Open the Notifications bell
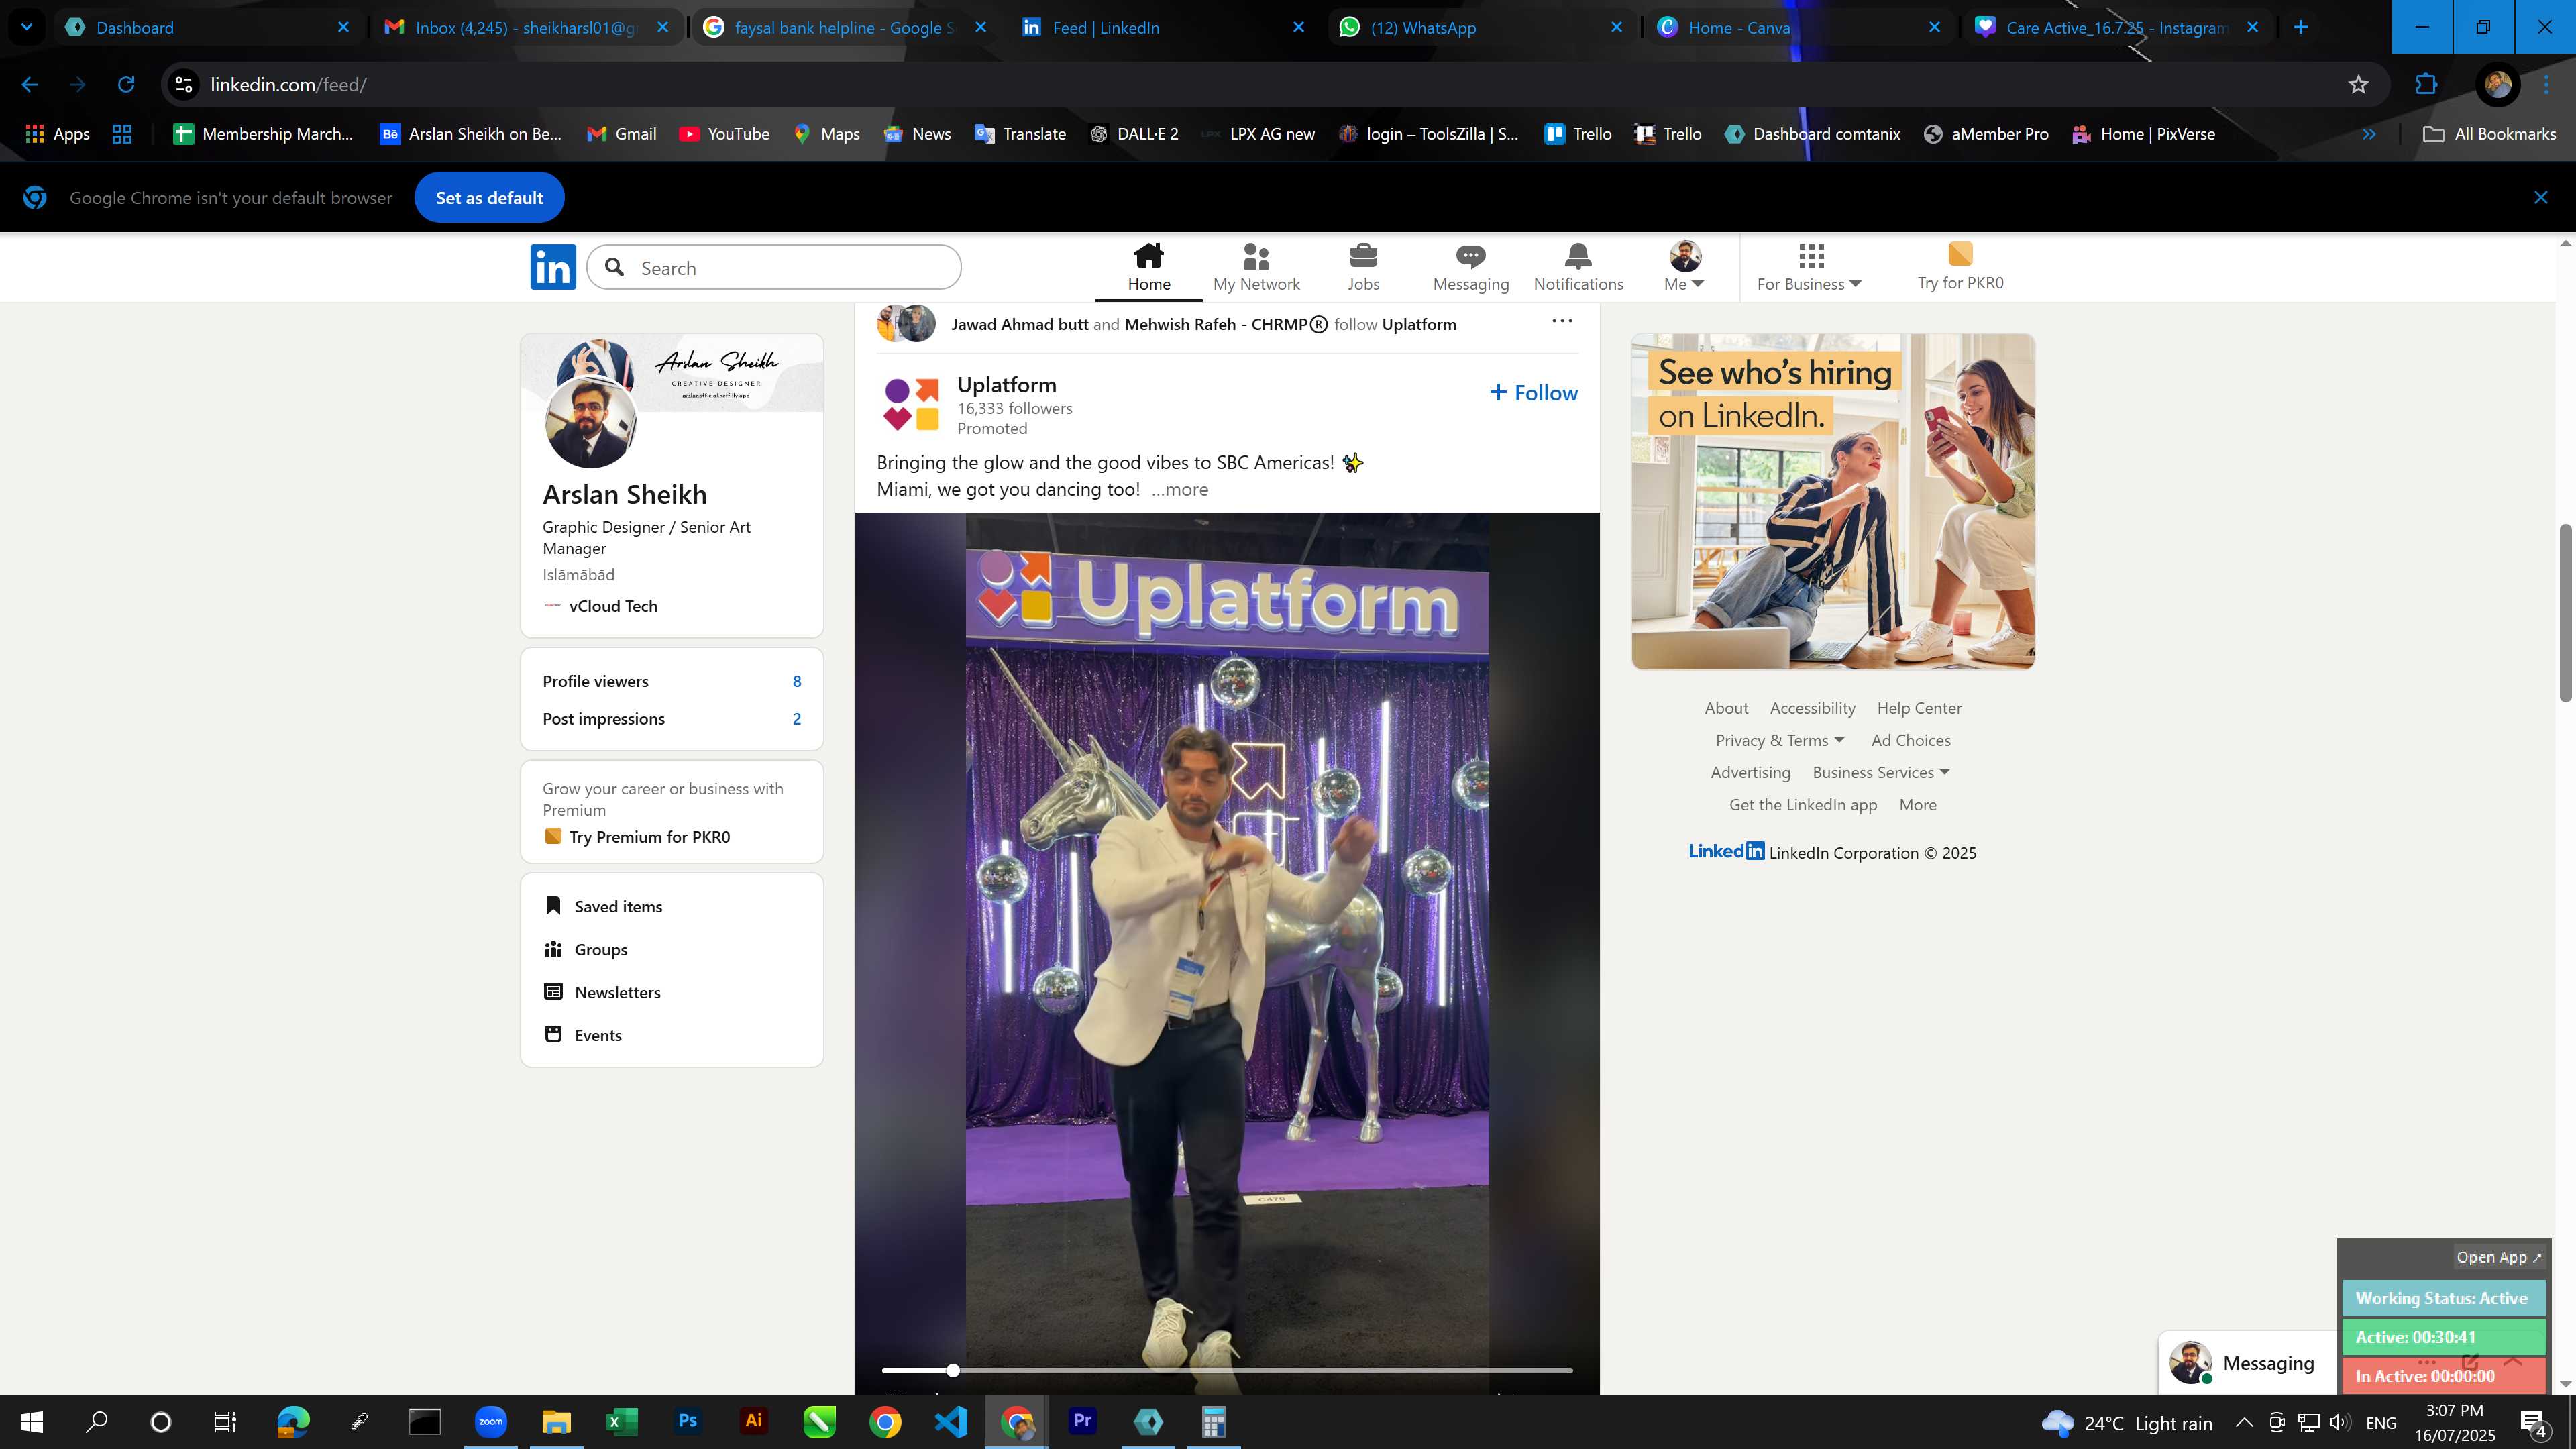 coord(1578,256)
